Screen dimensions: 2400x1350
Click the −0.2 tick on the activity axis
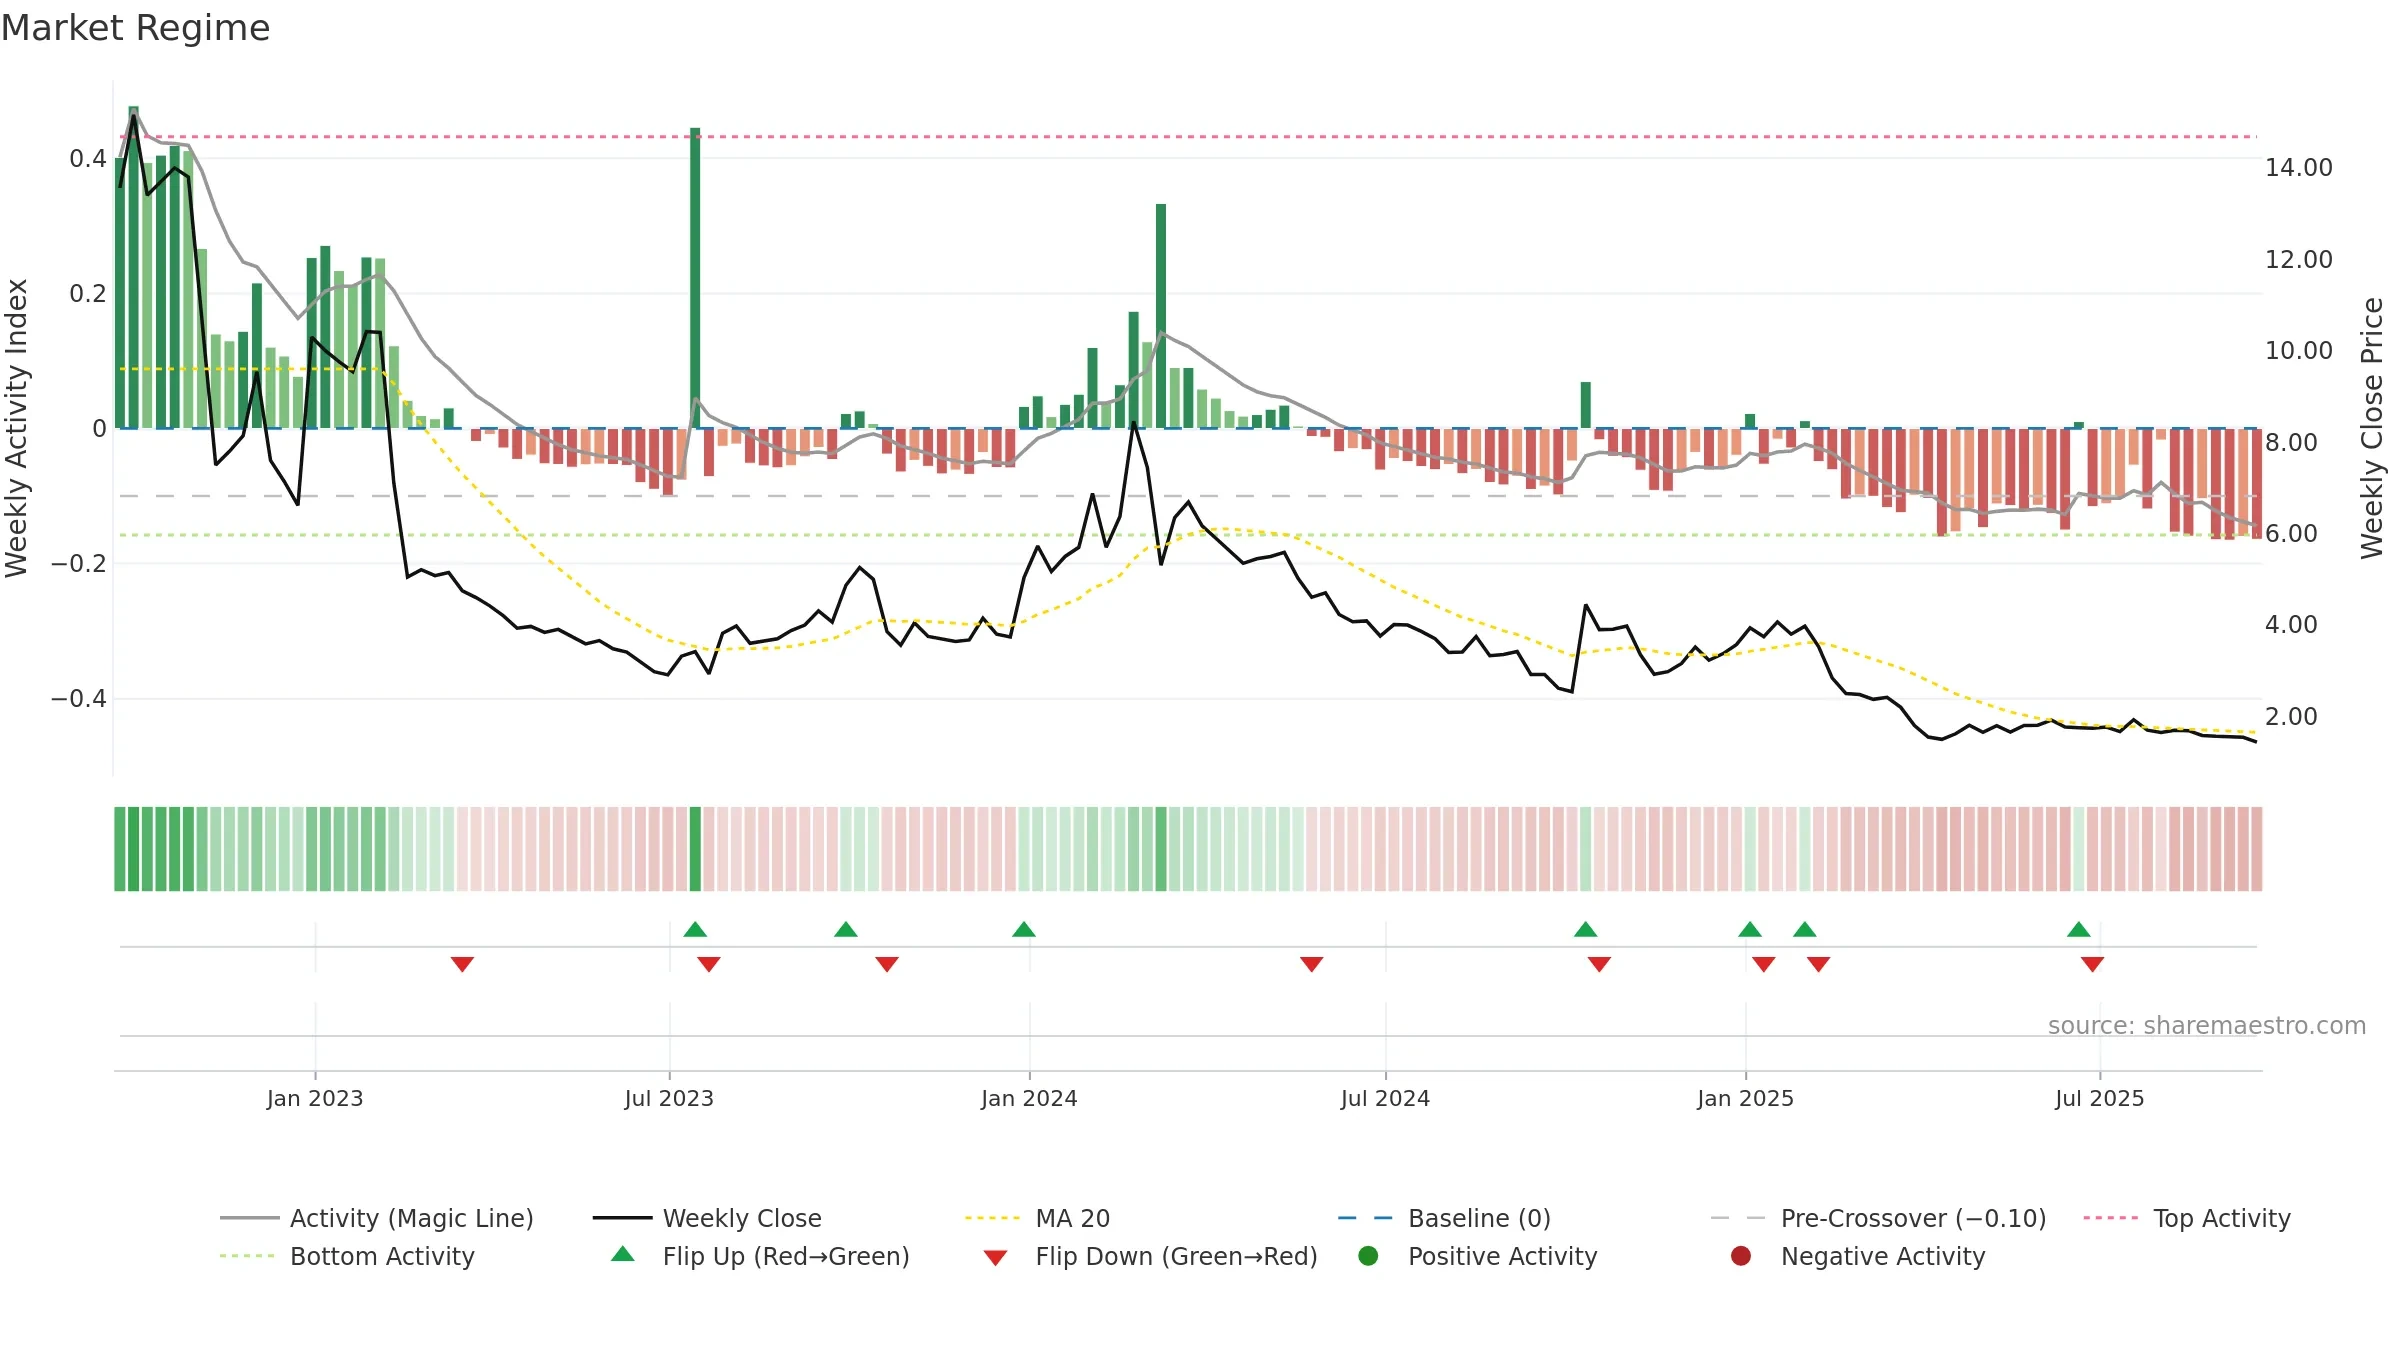click(x=79, y=563)
